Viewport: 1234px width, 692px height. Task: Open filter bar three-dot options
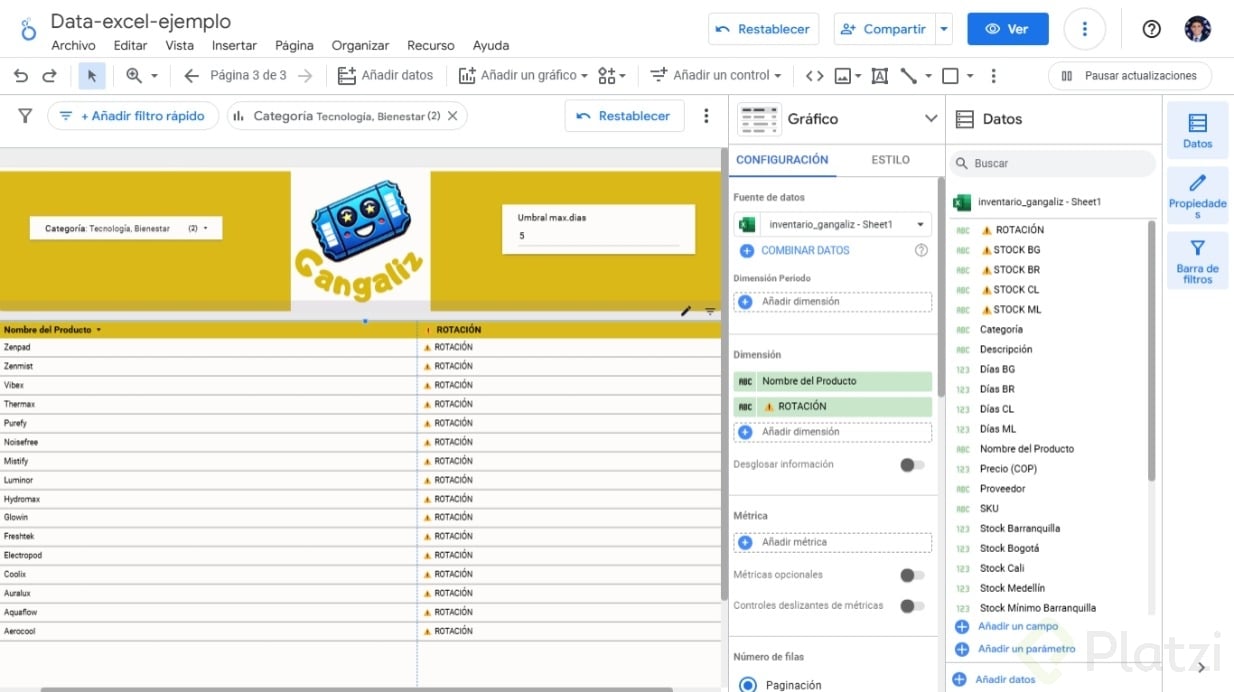(706, 116)
